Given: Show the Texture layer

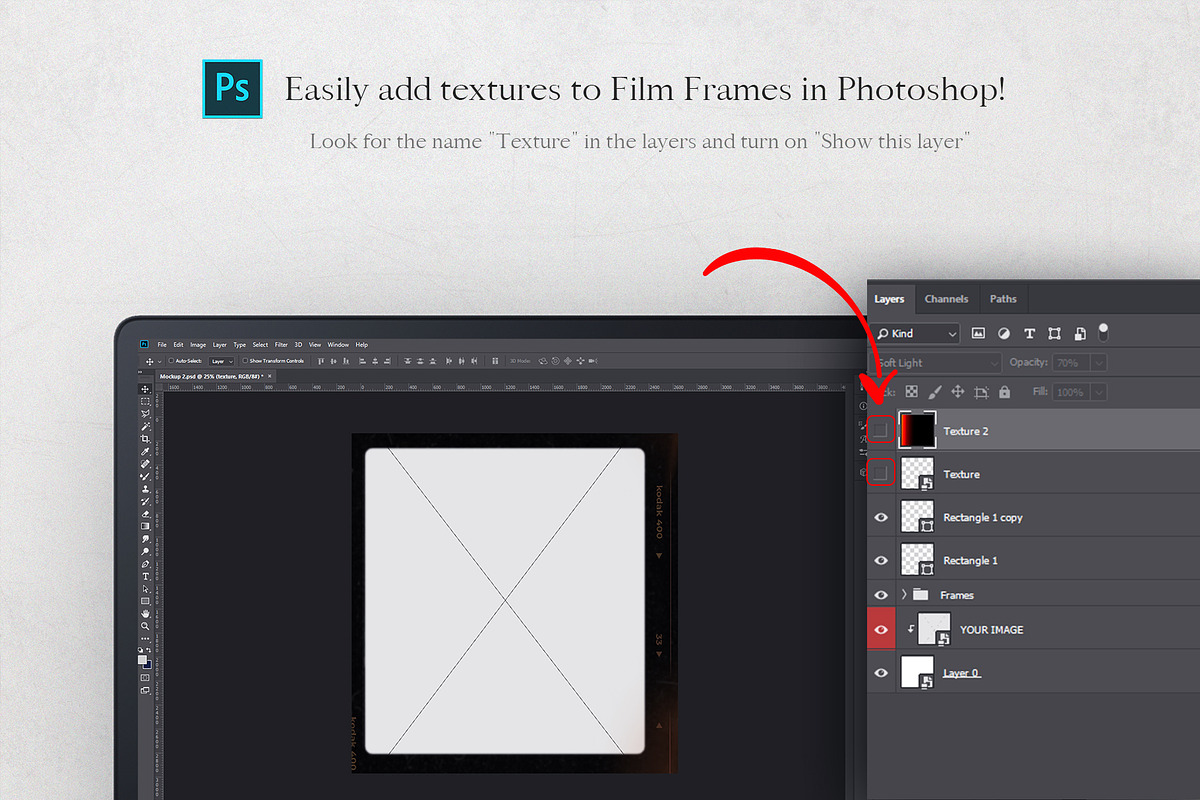Looking at the screenshot, I should click(880, 473).
